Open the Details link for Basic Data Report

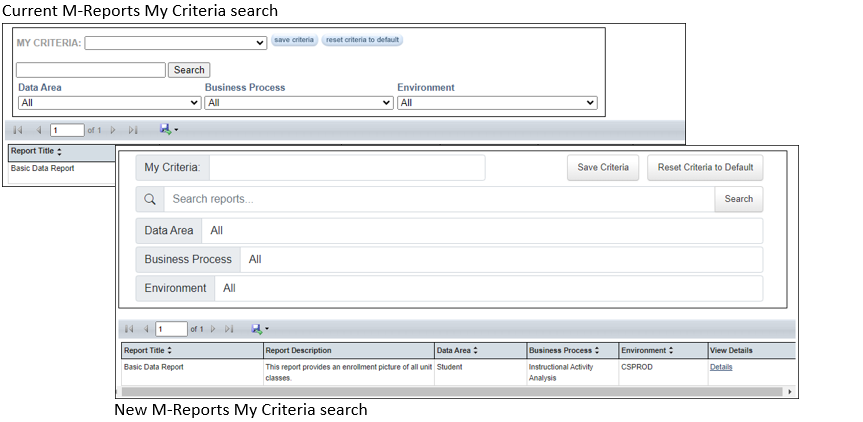point(721,367)
